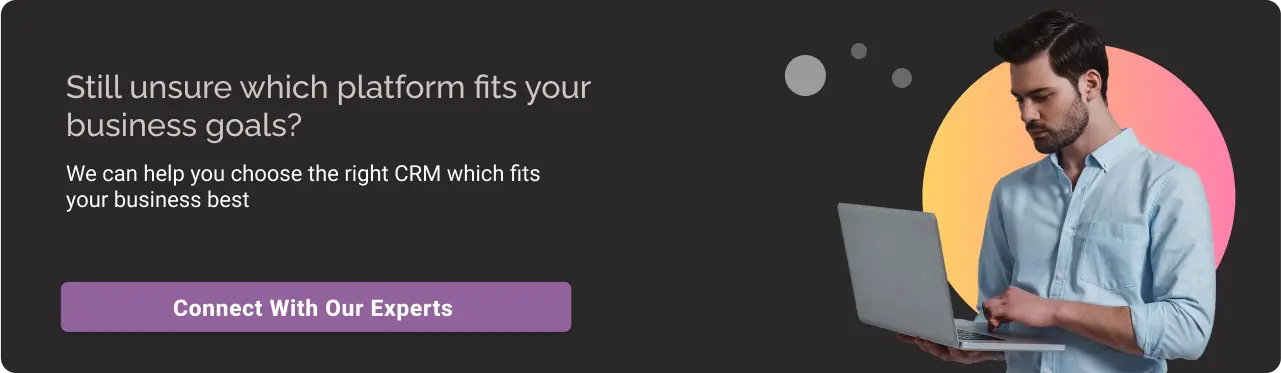
Task: Click the Connect With Our Experts button
Action: (x=316, y=307)
